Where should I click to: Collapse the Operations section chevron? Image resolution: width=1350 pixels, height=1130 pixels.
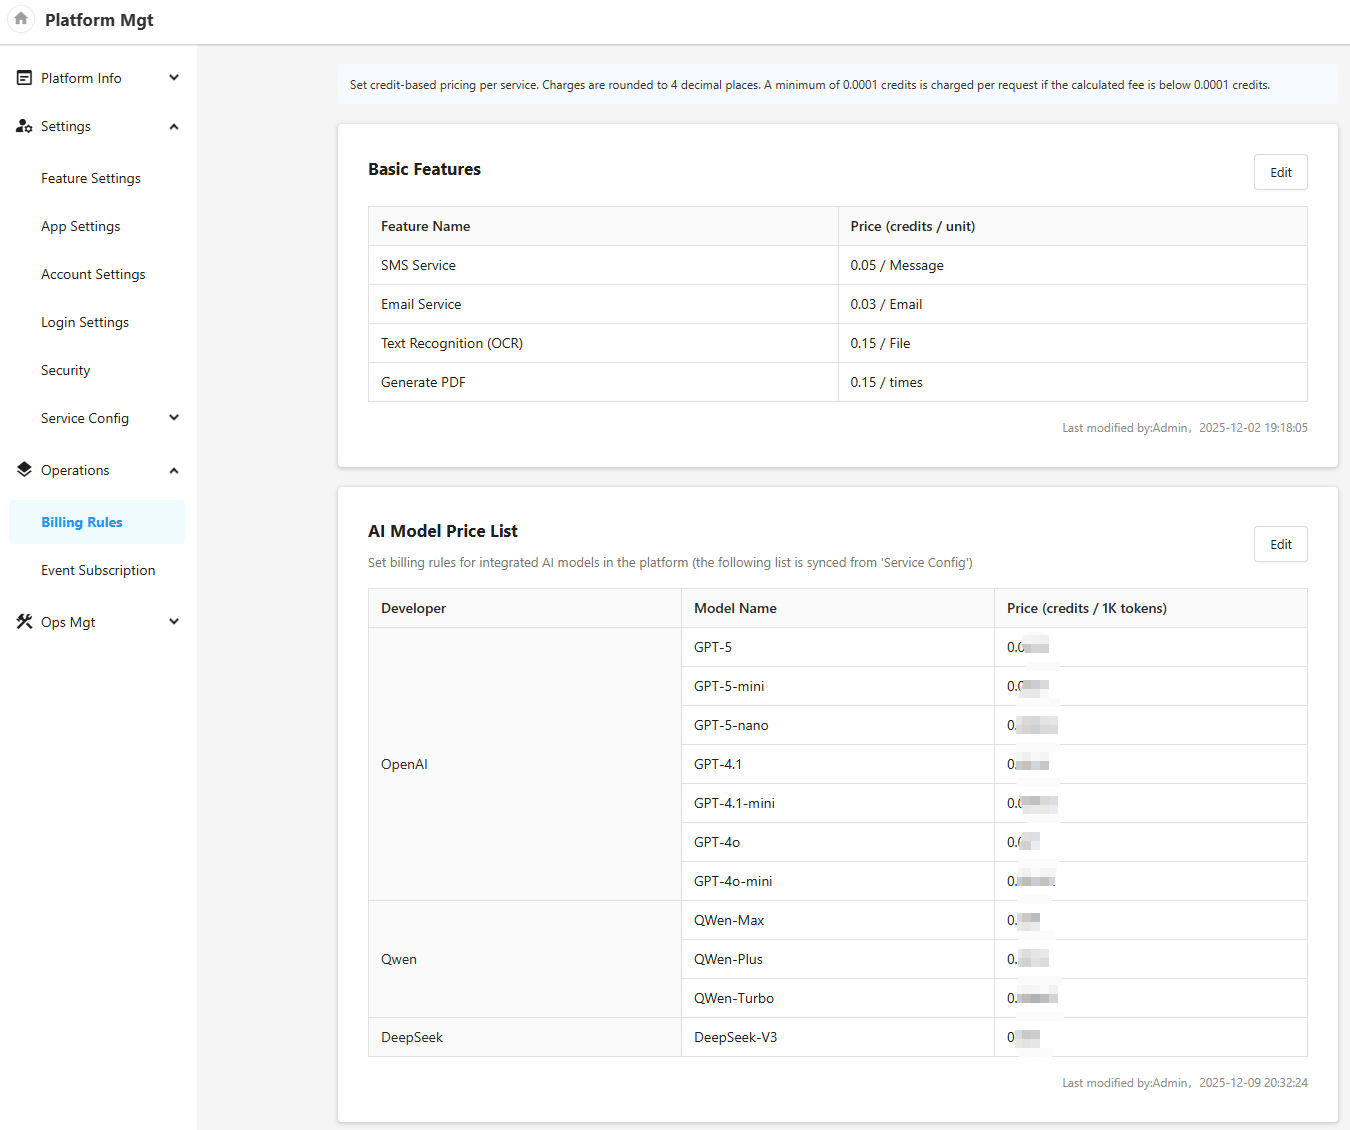click(174, 471)
